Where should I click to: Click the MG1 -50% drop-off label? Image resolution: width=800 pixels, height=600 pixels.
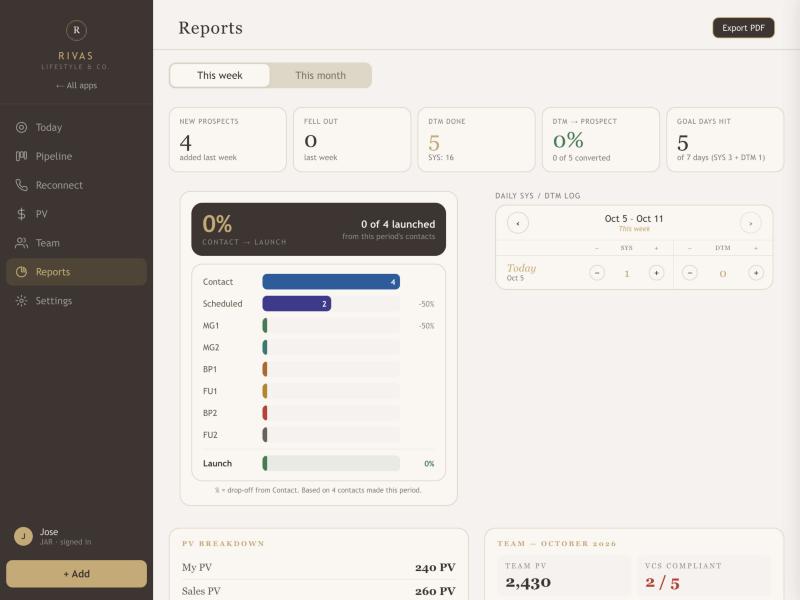click(426, 326)
